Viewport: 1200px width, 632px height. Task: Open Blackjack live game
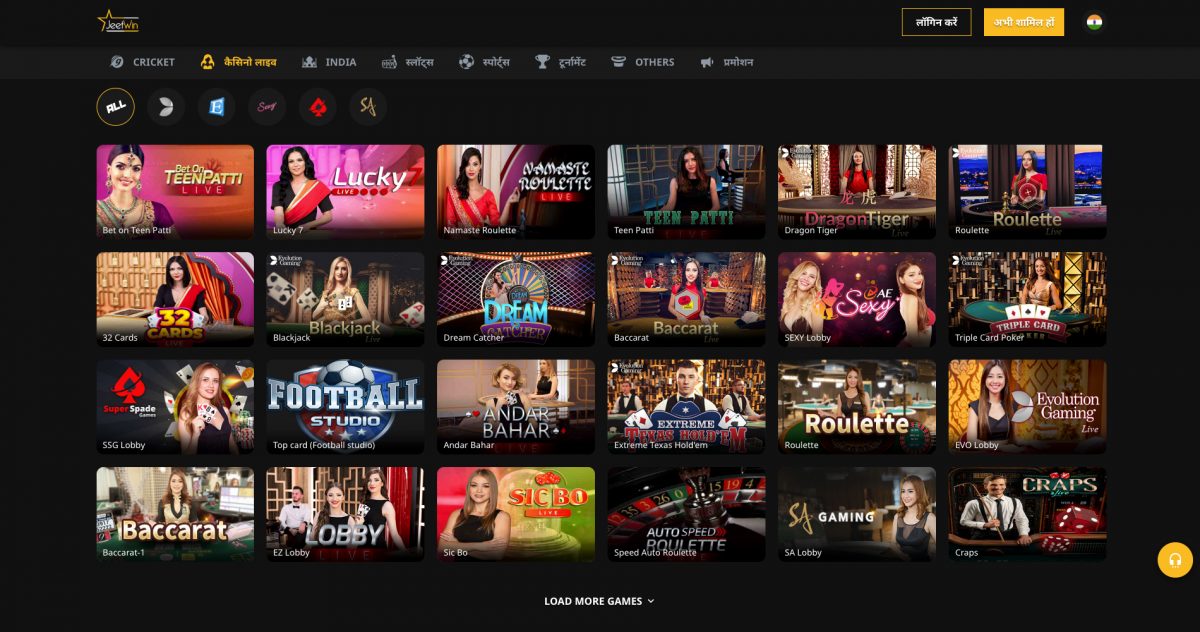click(x=345, y=299)
